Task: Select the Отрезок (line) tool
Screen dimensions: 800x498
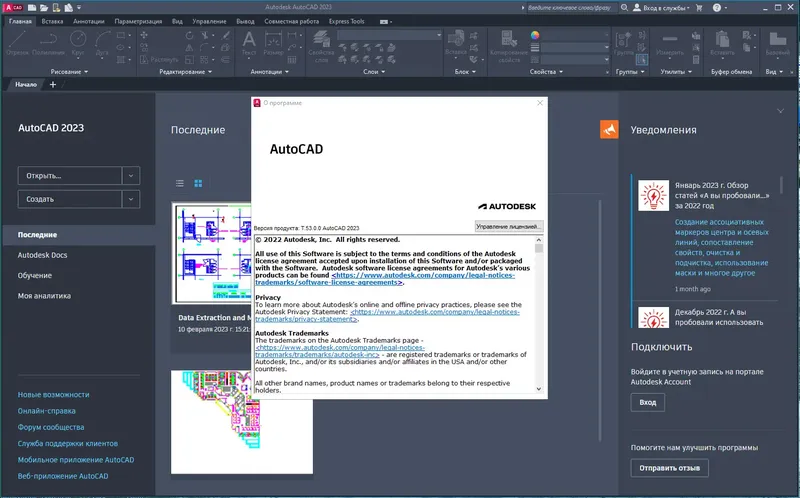Action: [17, 43]
